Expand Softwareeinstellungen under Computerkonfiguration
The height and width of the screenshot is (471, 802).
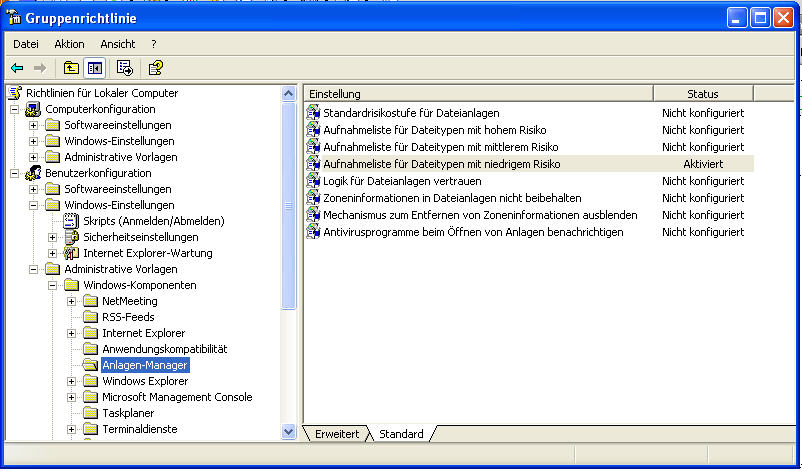point(33,125)
